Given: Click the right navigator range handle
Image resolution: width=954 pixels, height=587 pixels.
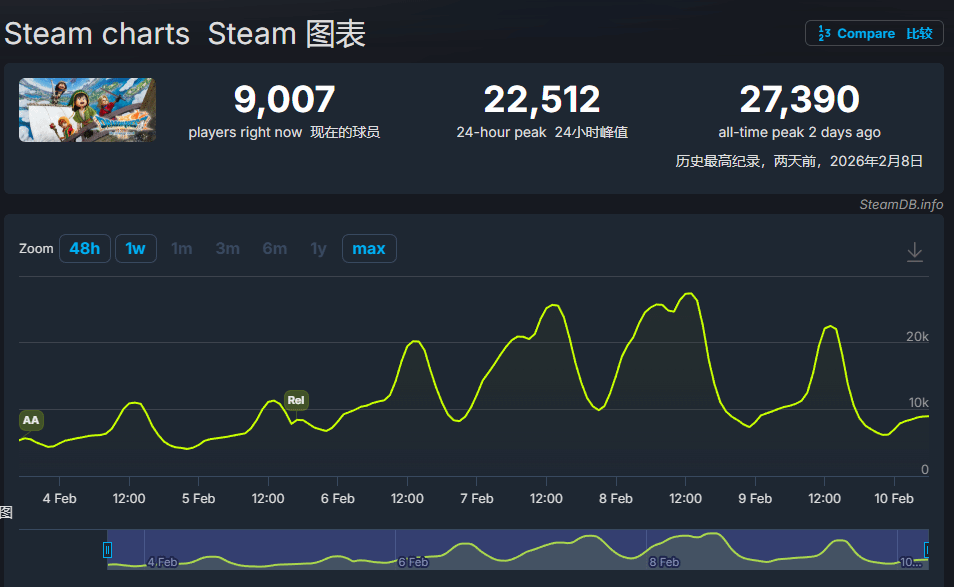Looking at the screenshot, I should pyautogui.click(x=927, y=549).
